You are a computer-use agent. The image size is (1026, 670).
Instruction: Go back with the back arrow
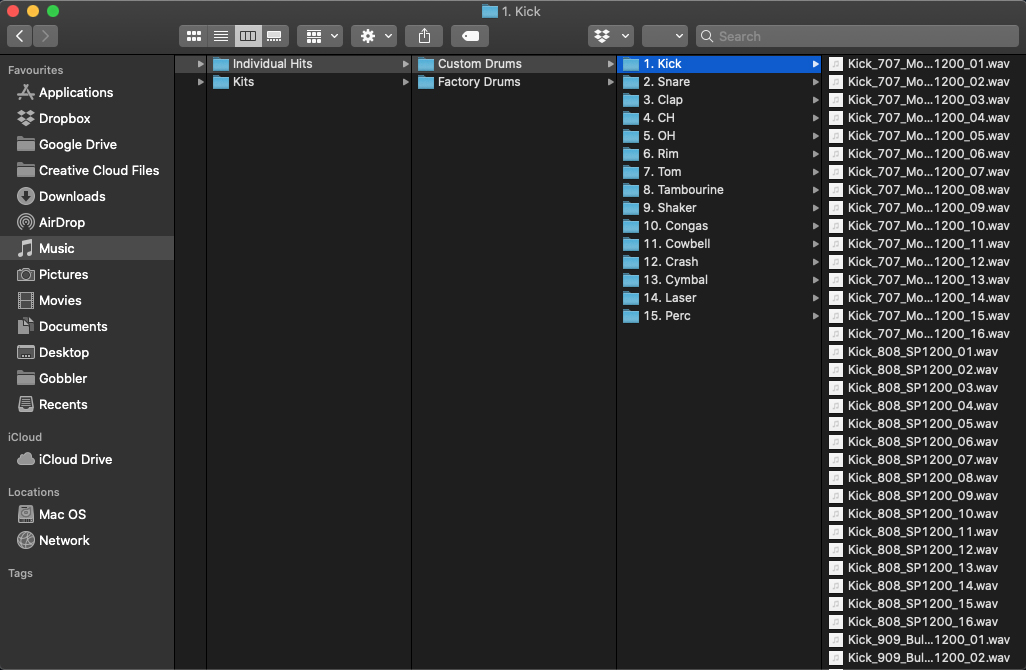click(20, 36)
